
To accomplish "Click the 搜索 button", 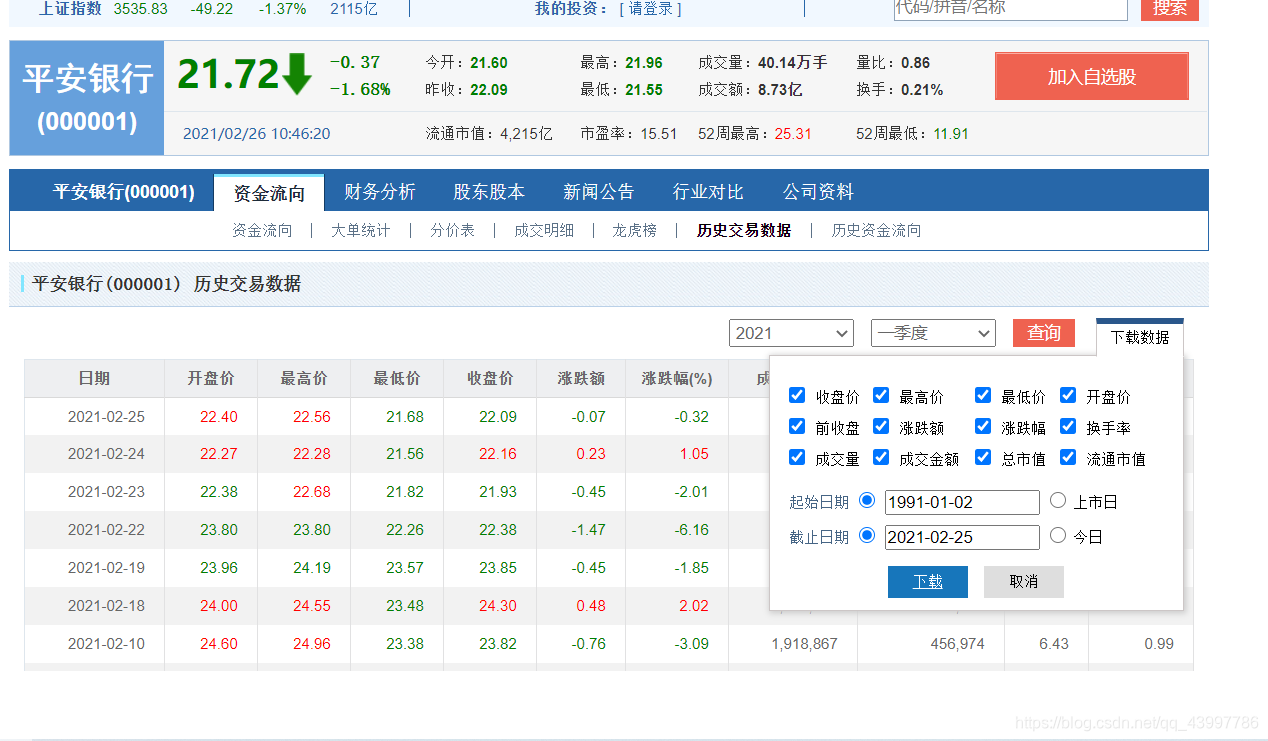I will click(x=1170, y=8).
